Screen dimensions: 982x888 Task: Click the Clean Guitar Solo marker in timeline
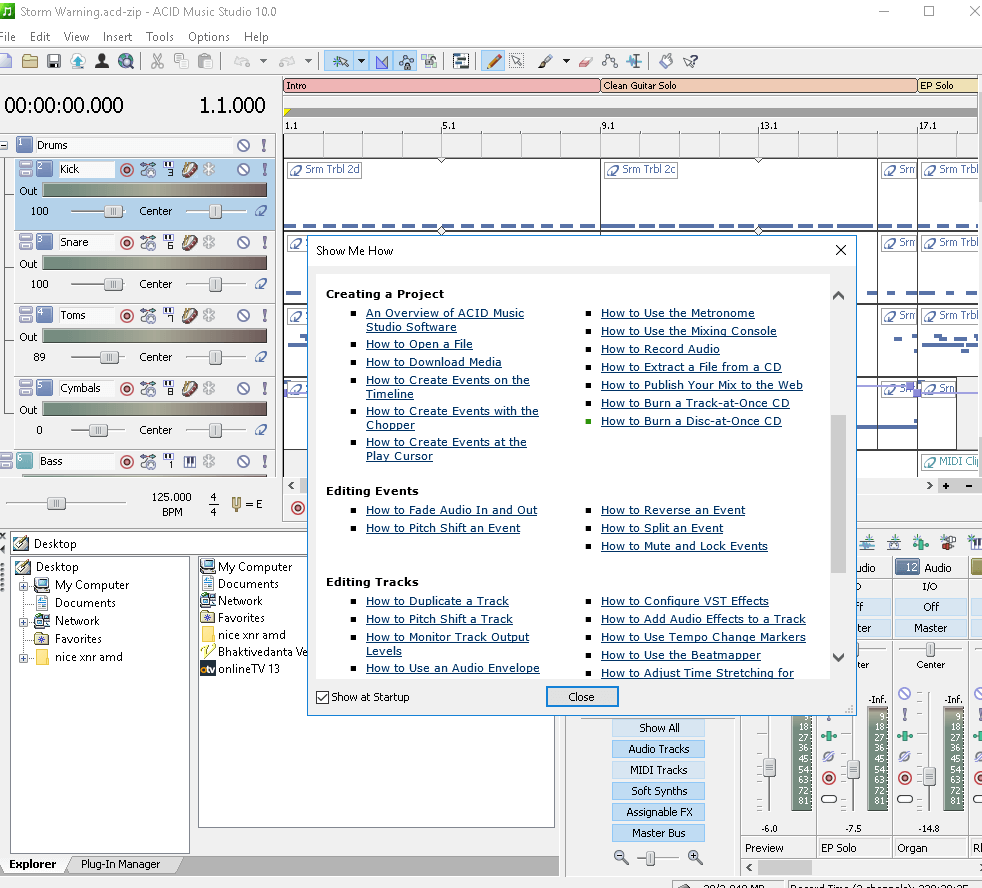point(640,85)
